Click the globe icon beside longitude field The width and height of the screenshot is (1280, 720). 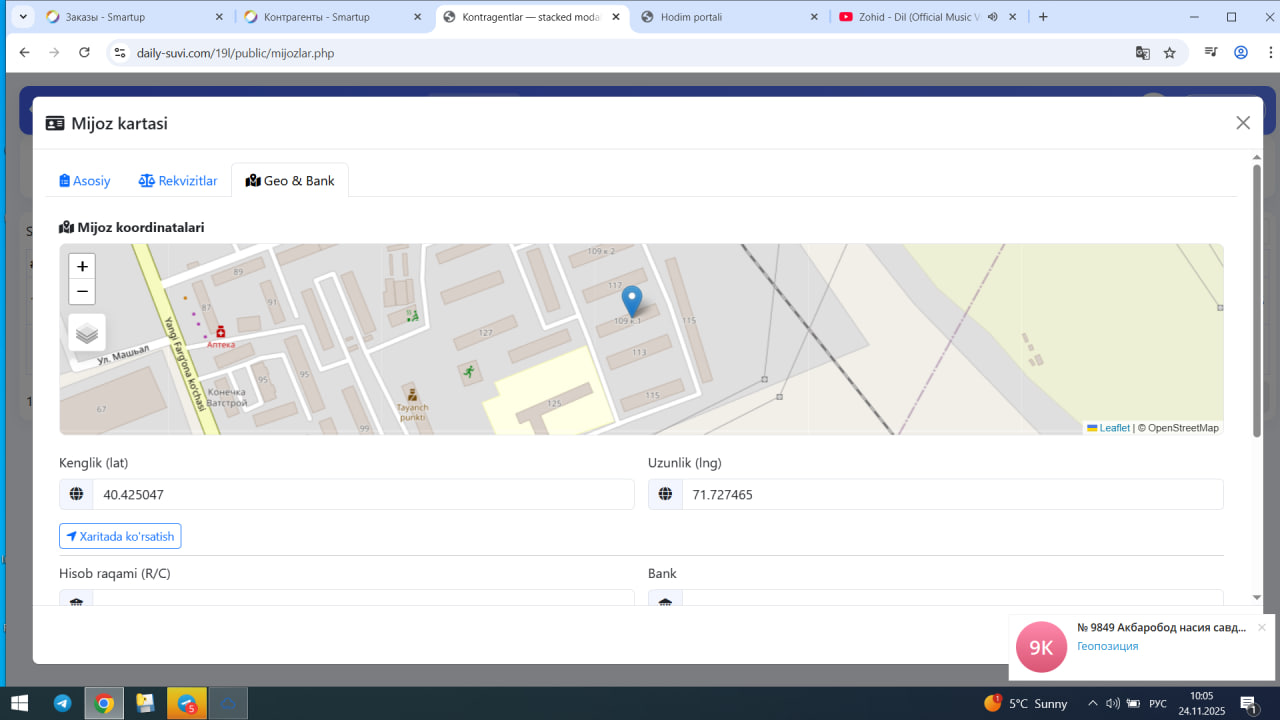665,494
